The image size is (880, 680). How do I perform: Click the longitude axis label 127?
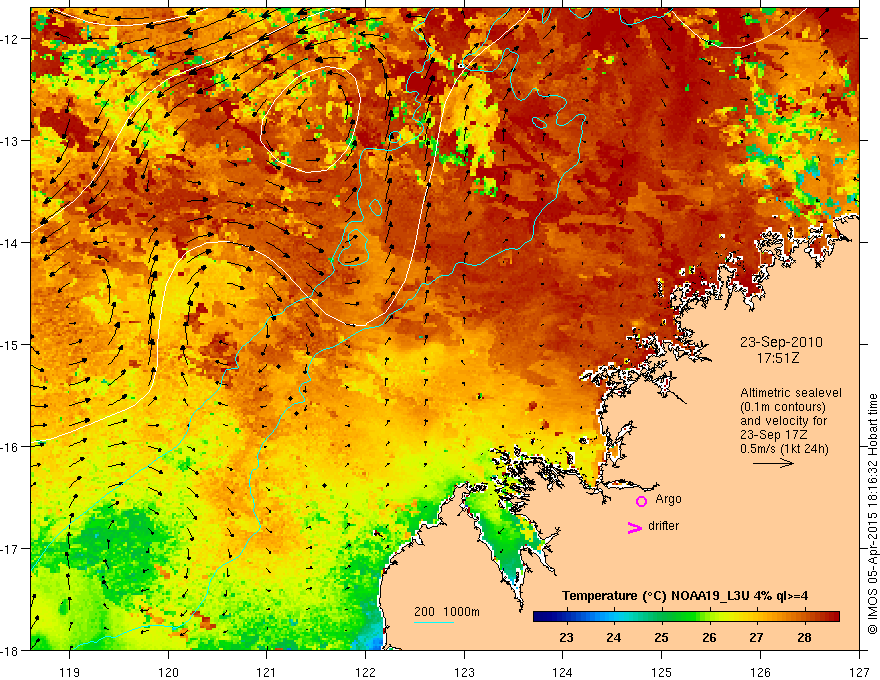(x=859, y=672)
